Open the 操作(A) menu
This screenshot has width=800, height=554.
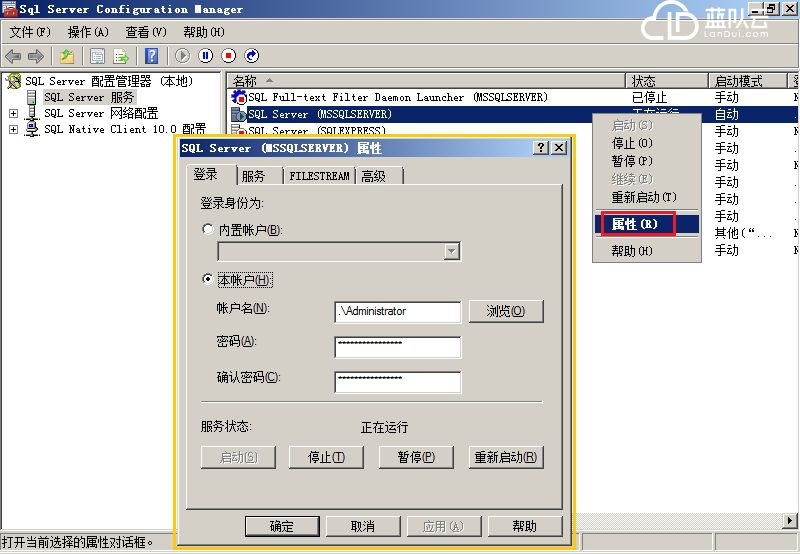pyautogui.click(x=88, y=32)
